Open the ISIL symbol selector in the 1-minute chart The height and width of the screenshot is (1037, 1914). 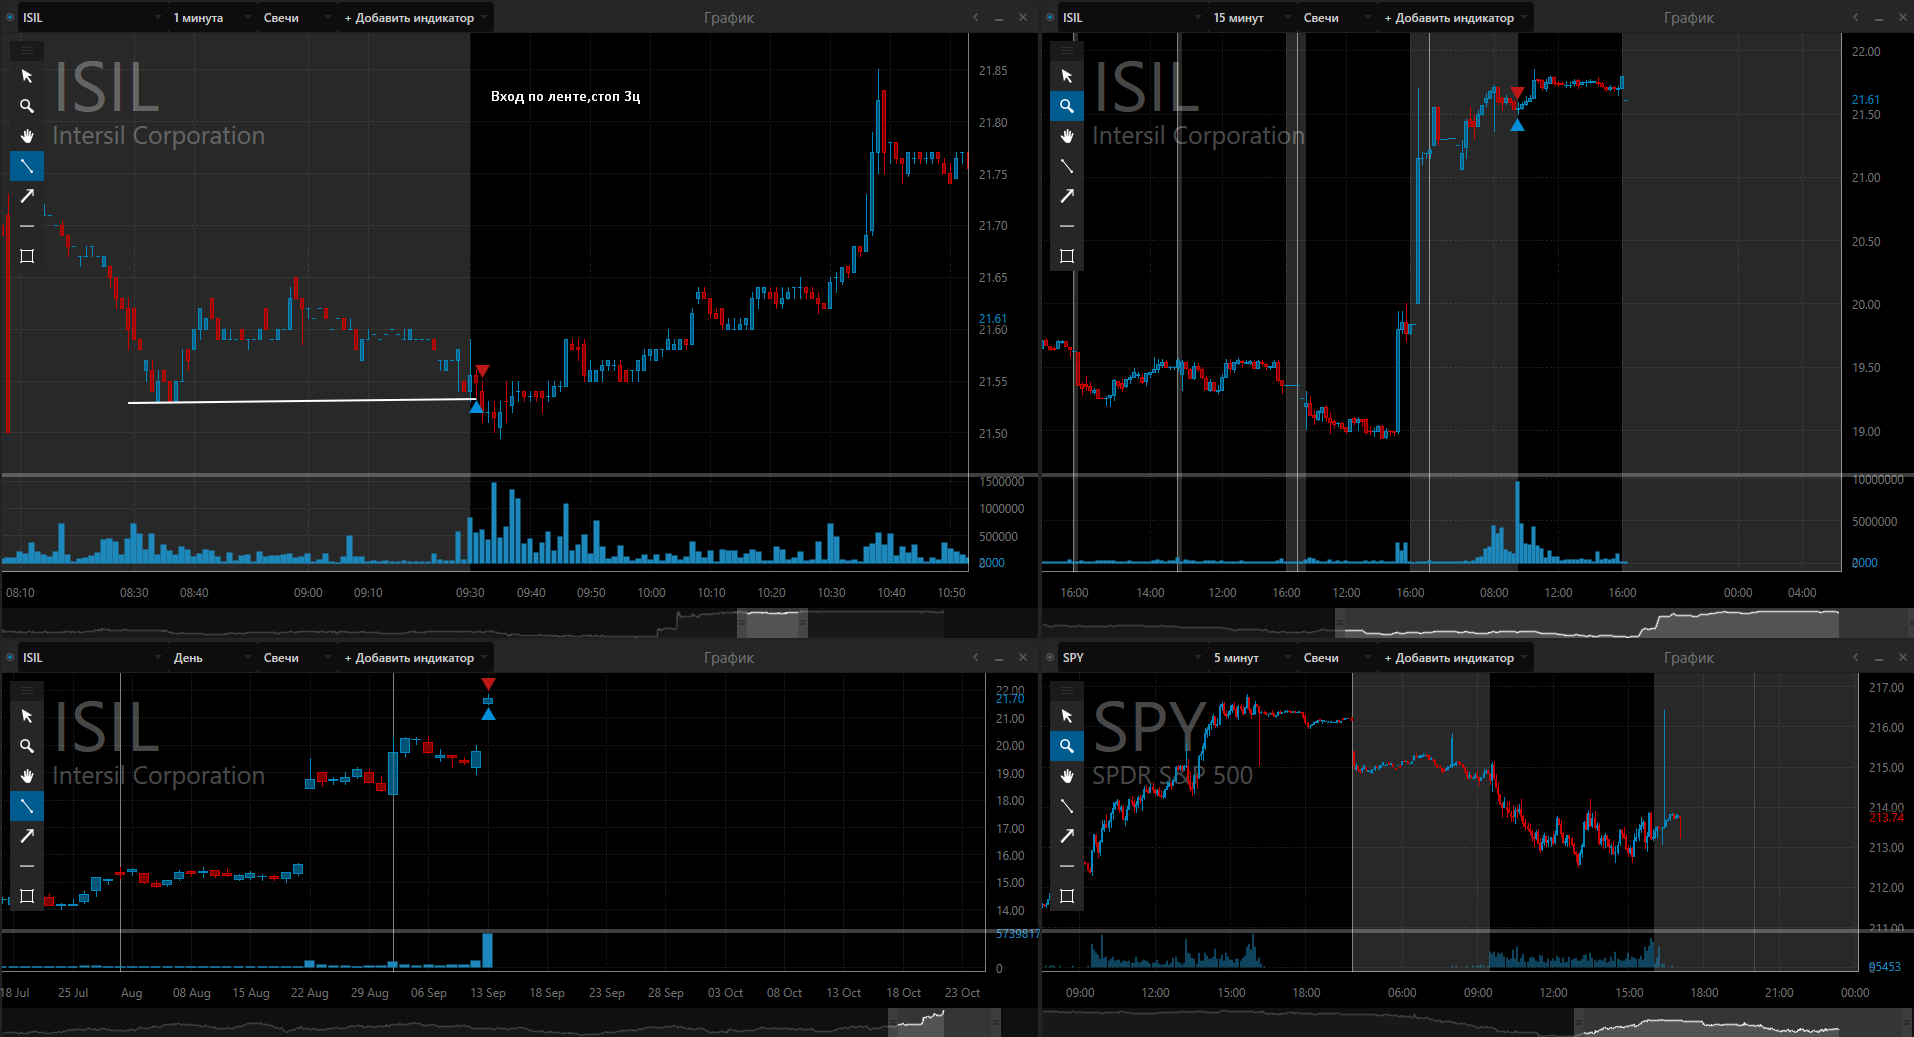(x=91, y=18)
